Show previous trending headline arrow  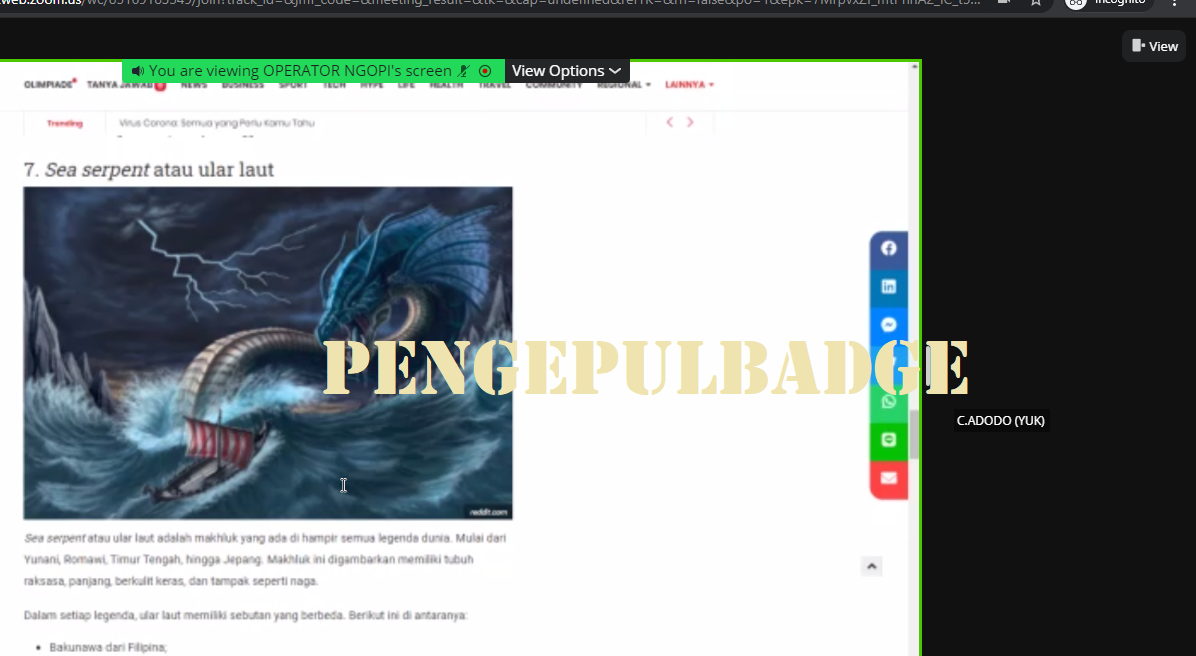(x=670, y=122)
